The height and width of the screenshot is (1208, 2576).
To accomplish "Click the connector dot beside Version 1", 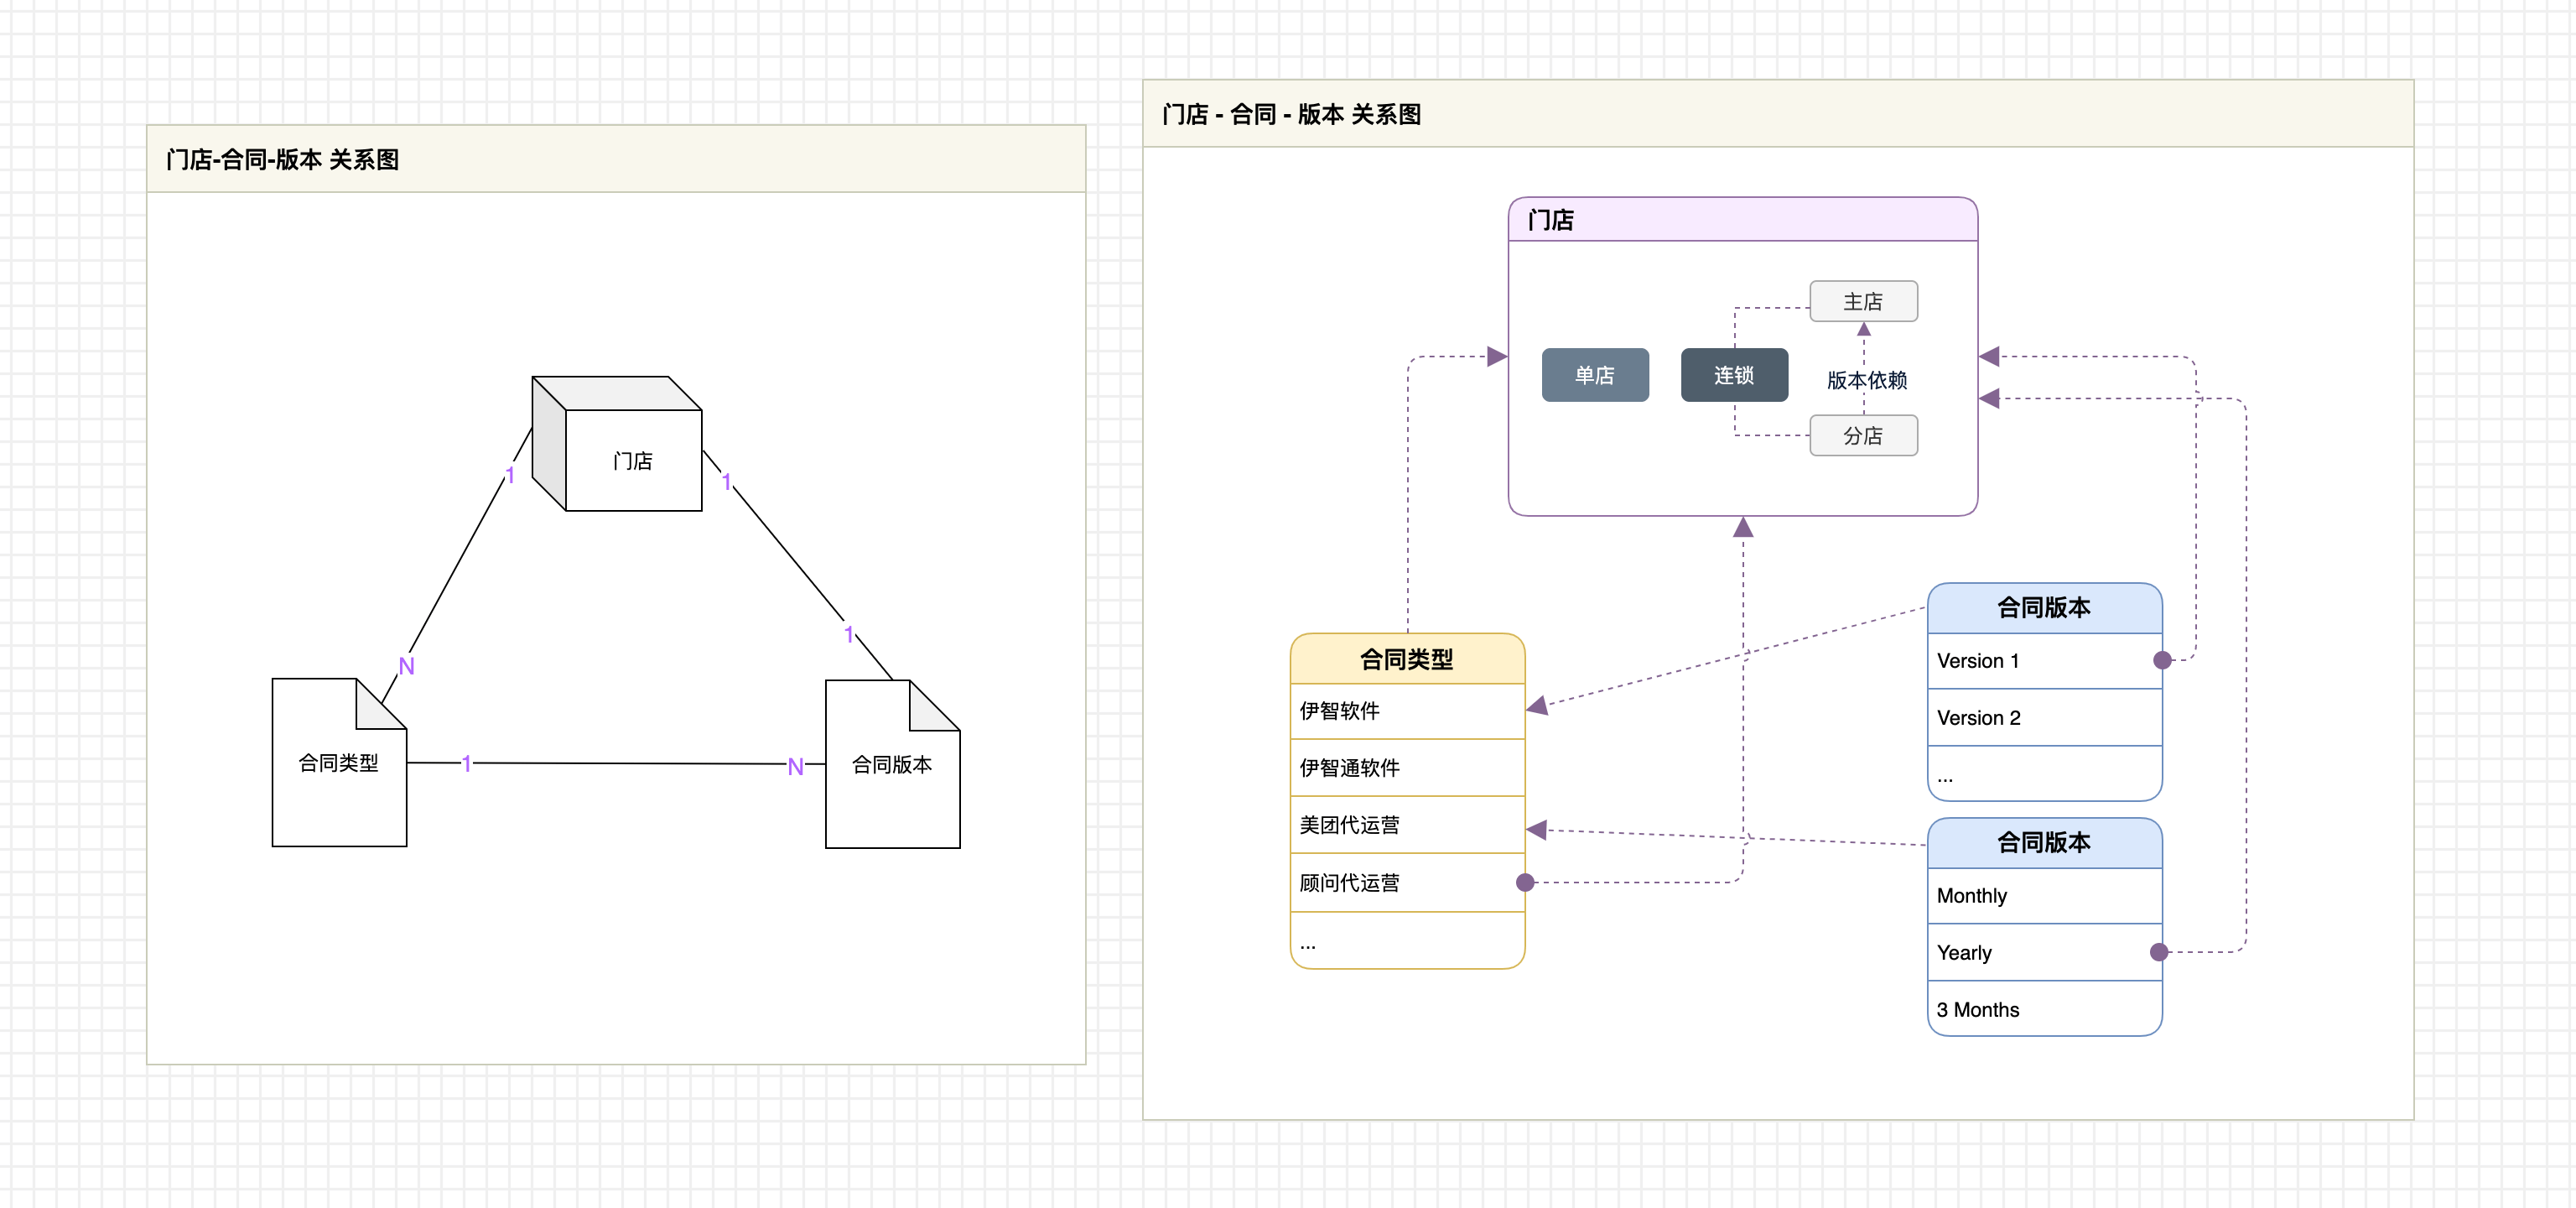I will (2162, 660).
